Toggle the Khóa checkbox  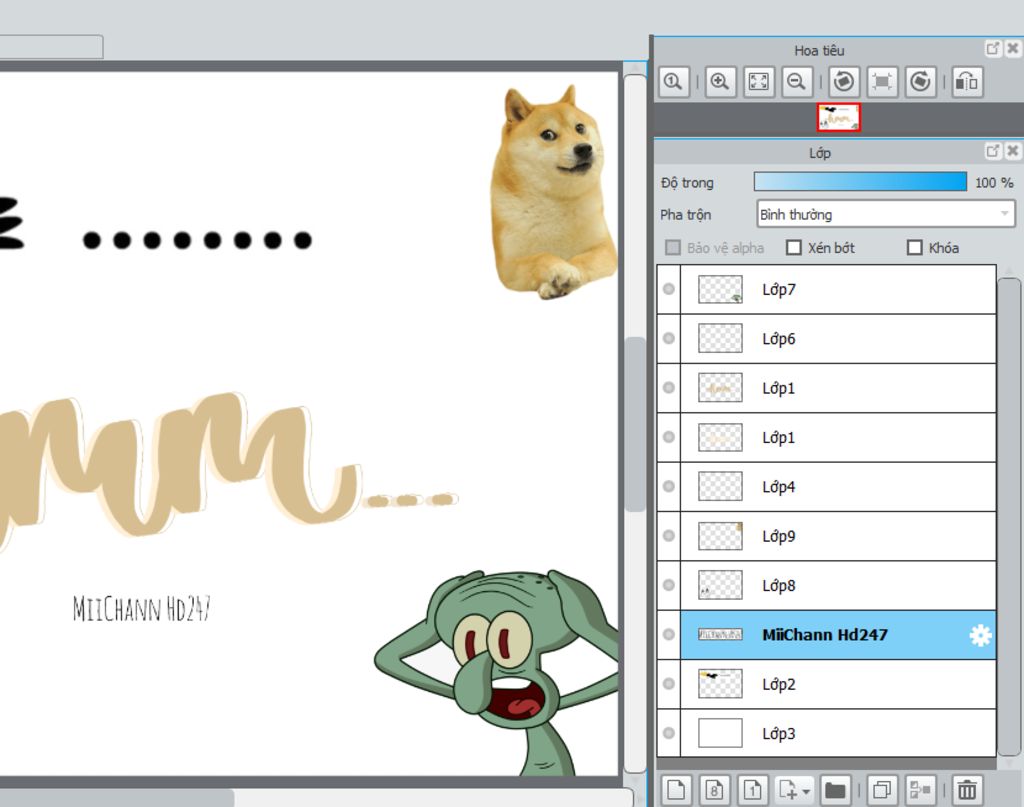tap(914, 247)
